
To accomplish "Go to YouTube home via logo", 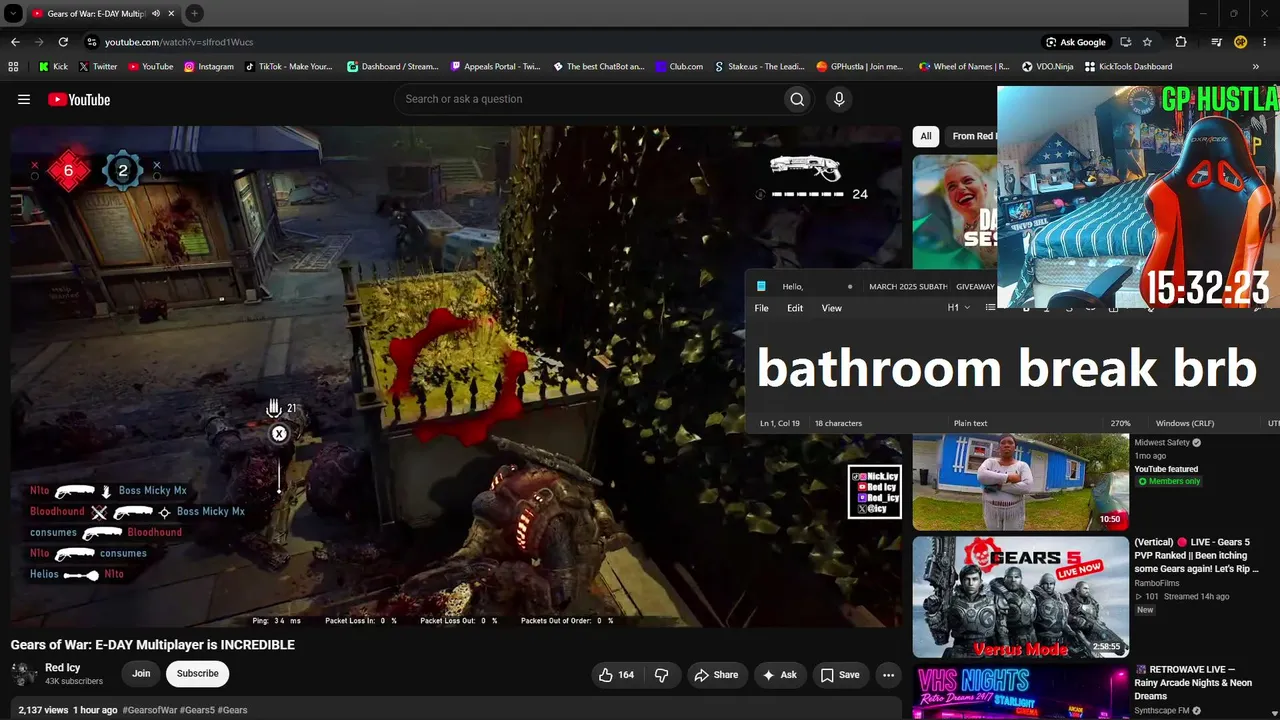I will 79,99.
